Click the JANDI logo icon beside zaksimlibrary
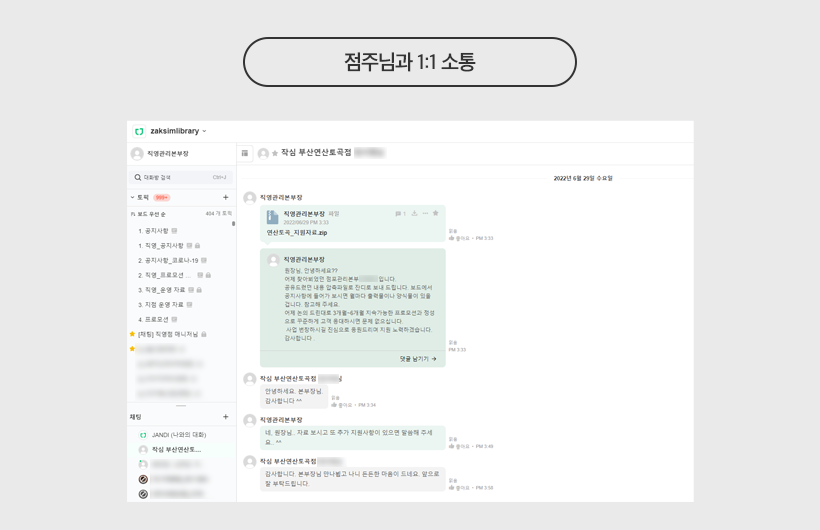This screenshot has height=530, width=820. click(140, 131)
